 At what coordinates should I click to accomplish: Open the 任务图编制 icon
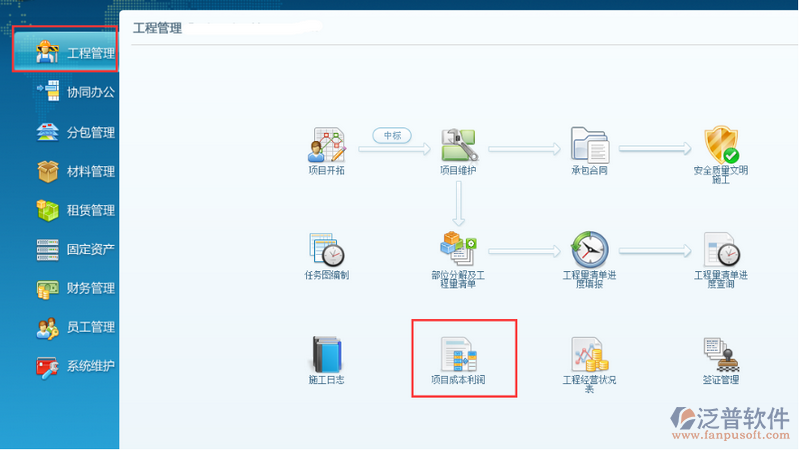(x=327, y=249)
